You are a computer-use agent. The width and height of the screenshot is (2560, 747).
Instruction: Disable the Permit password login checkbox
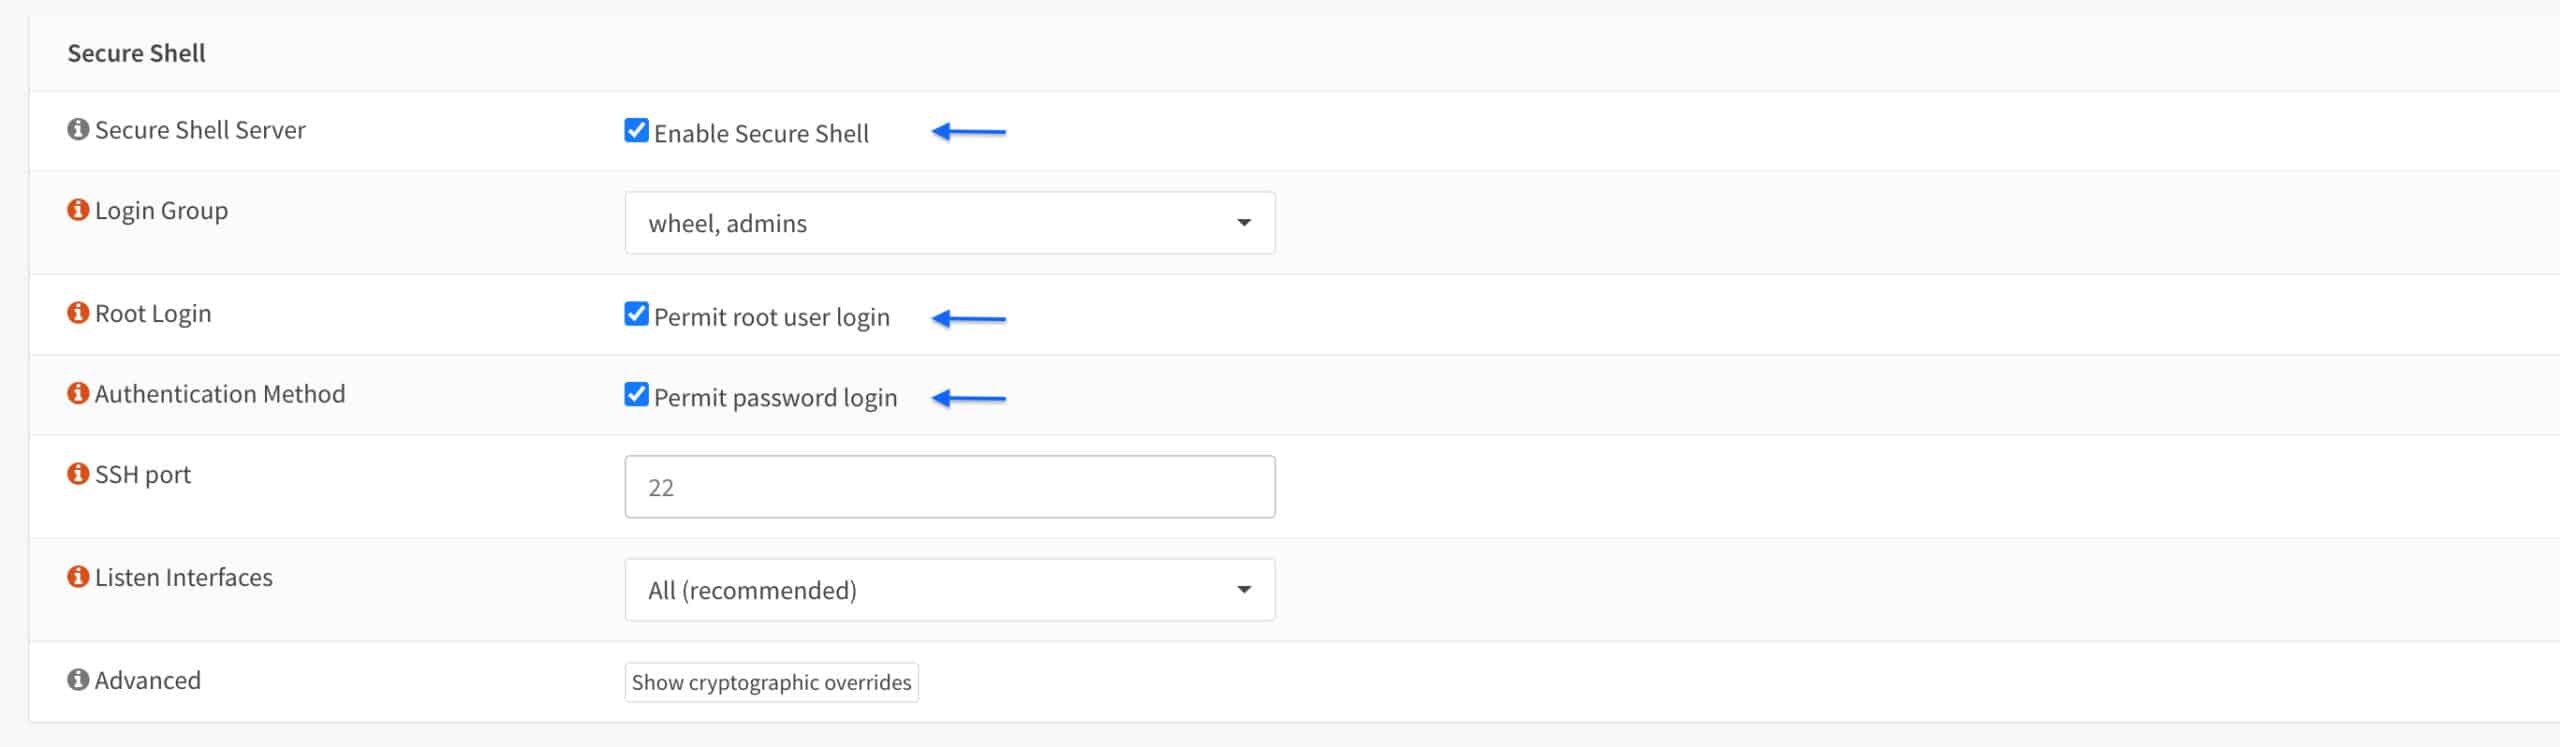coord(636,394)
